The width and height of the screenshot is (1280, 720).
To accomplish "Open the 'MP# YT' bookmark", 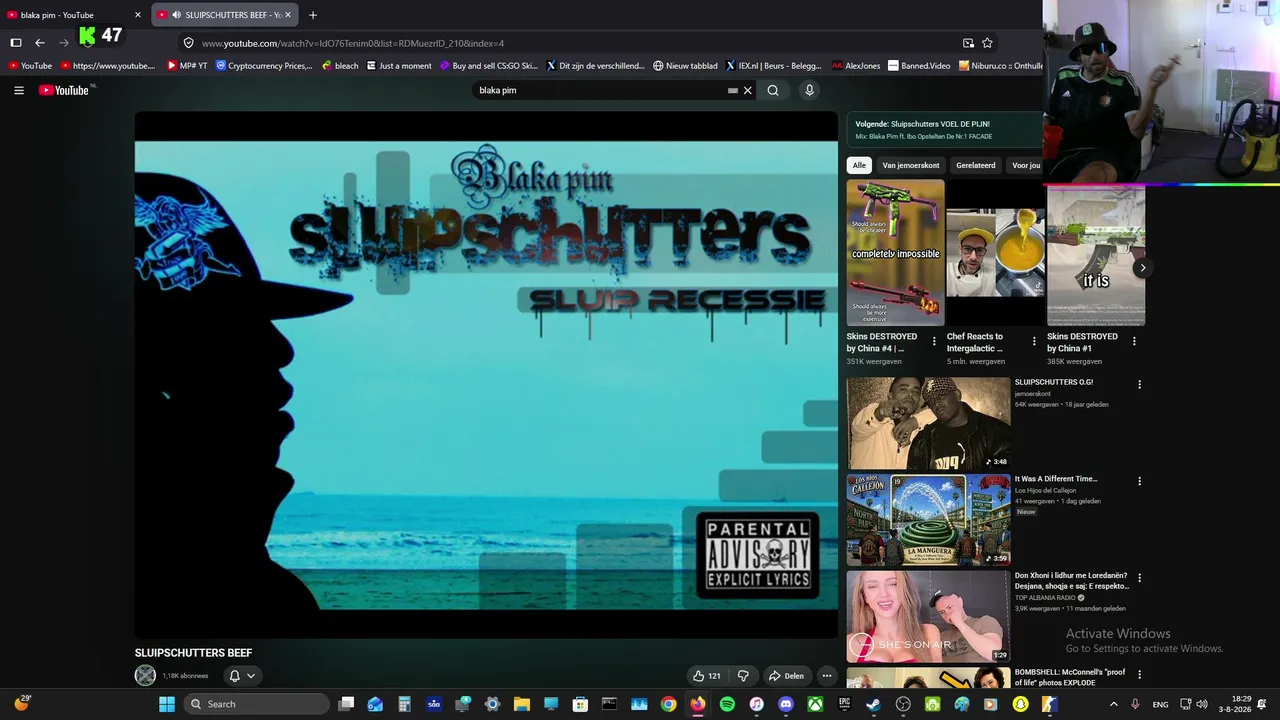I will (187, 66).
